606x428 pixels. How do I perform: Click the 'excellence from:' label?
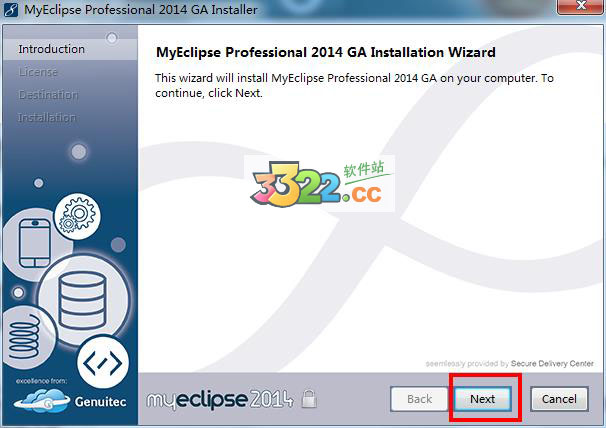41,381
